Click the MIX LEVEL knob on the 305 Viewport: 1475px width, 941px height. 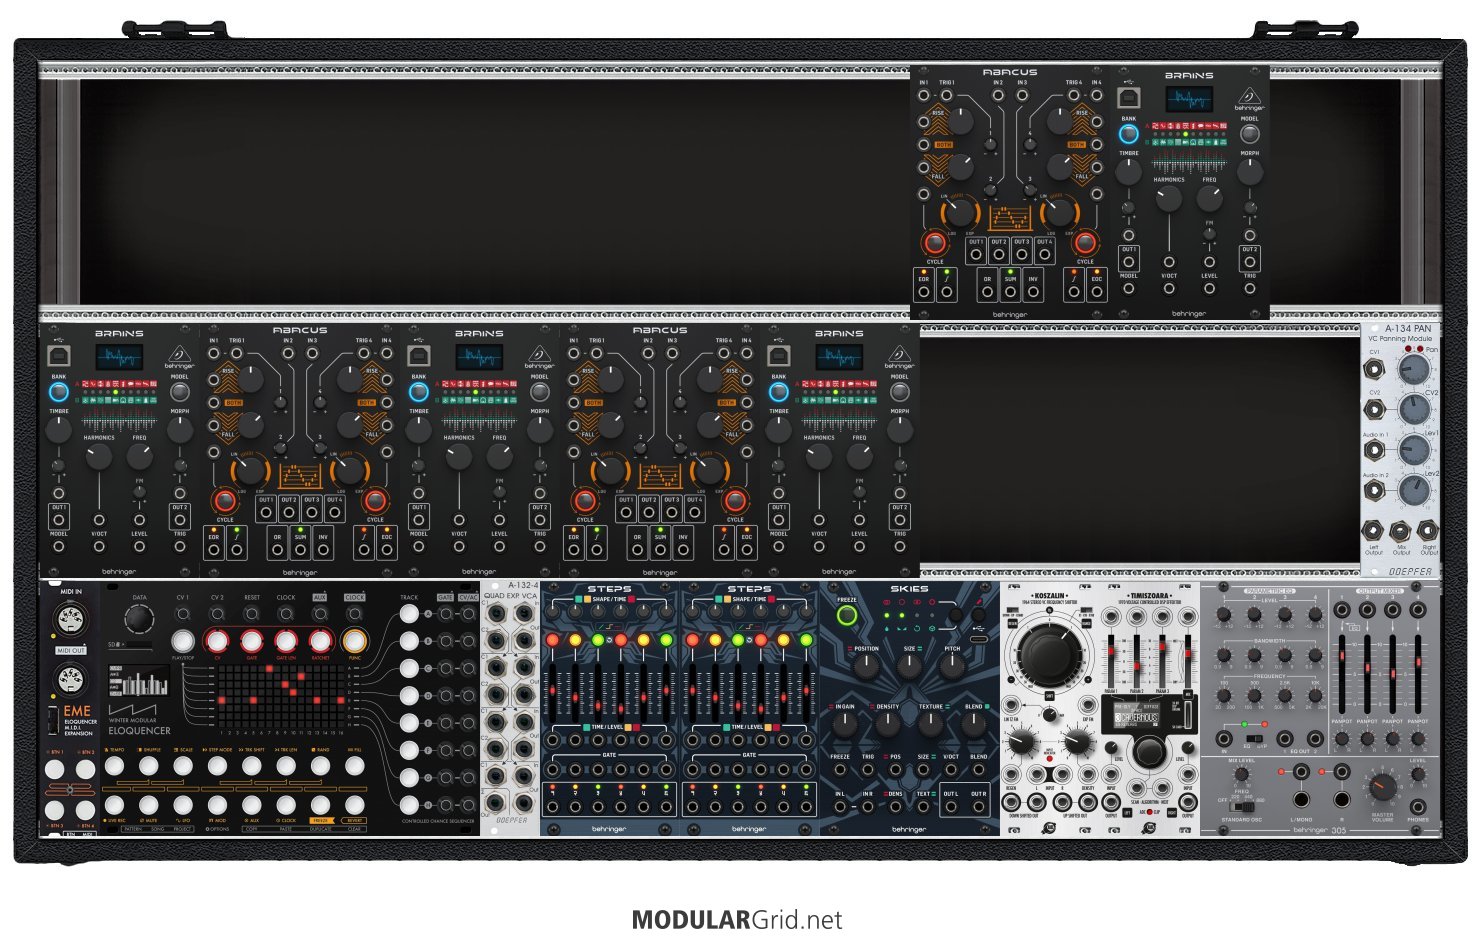pos(1241,774)
